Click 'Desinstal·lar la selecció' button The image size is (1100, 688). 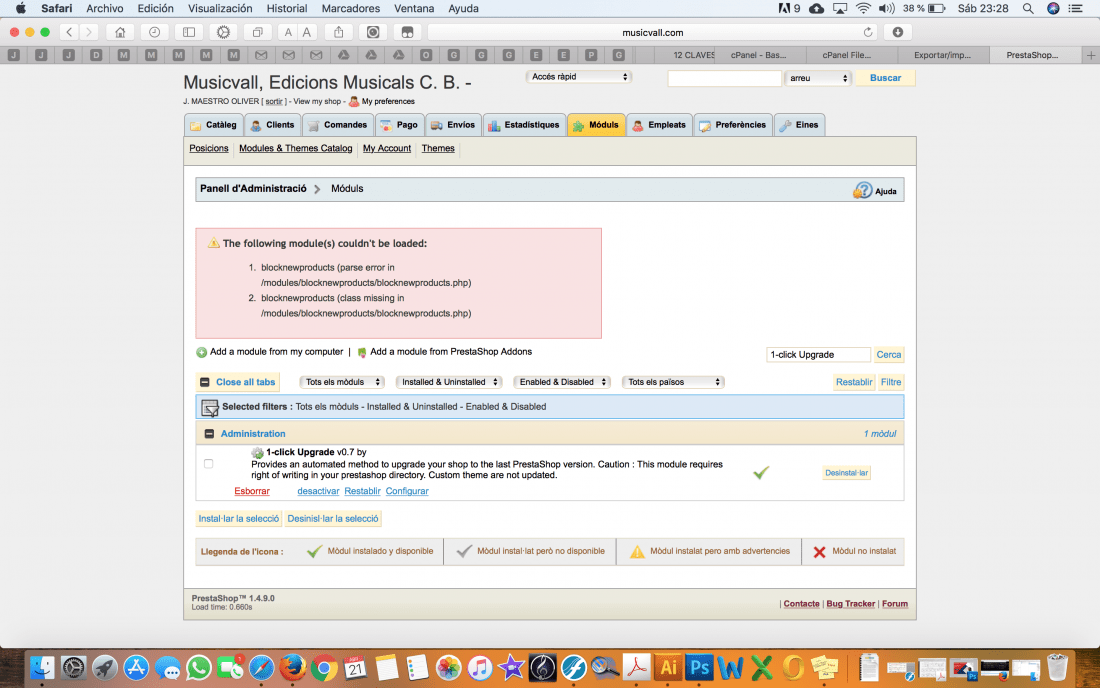click(x=333, y=519)
